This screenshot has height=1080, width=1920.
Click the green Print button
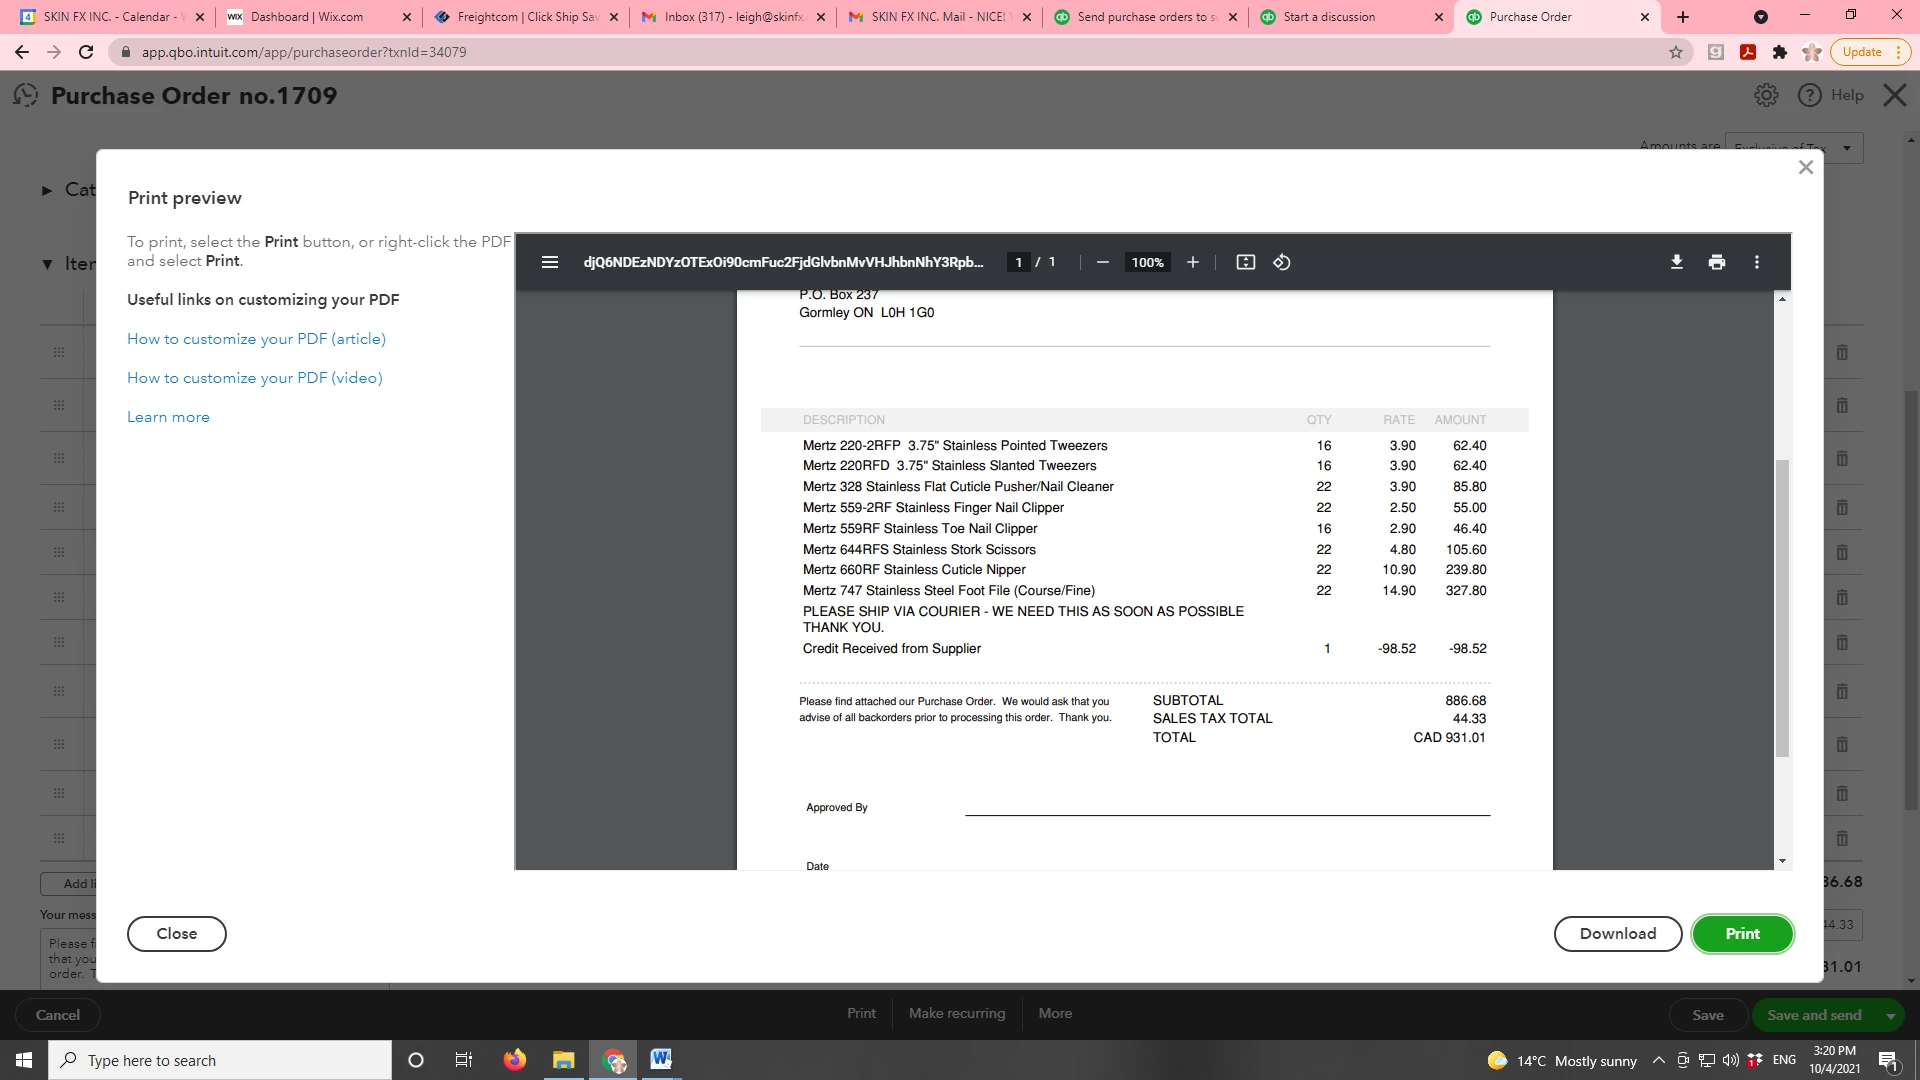(x=1742, y=933)
